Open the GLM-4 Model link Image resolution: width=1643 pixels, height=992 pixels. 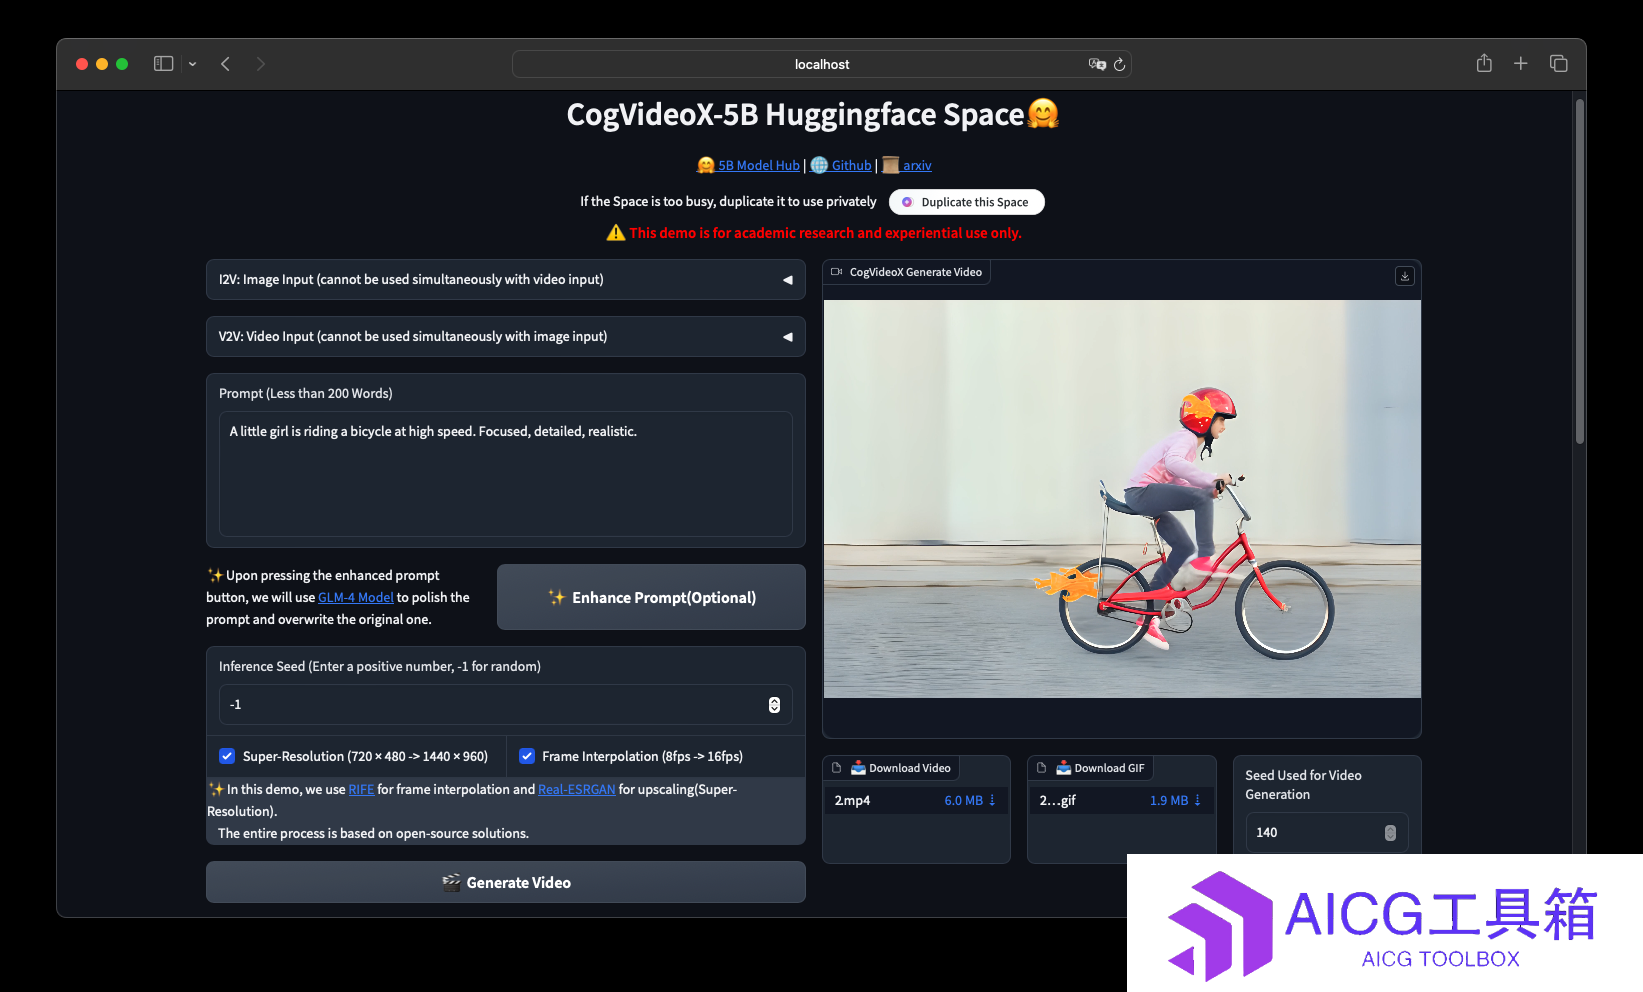[x=355, y=598]
